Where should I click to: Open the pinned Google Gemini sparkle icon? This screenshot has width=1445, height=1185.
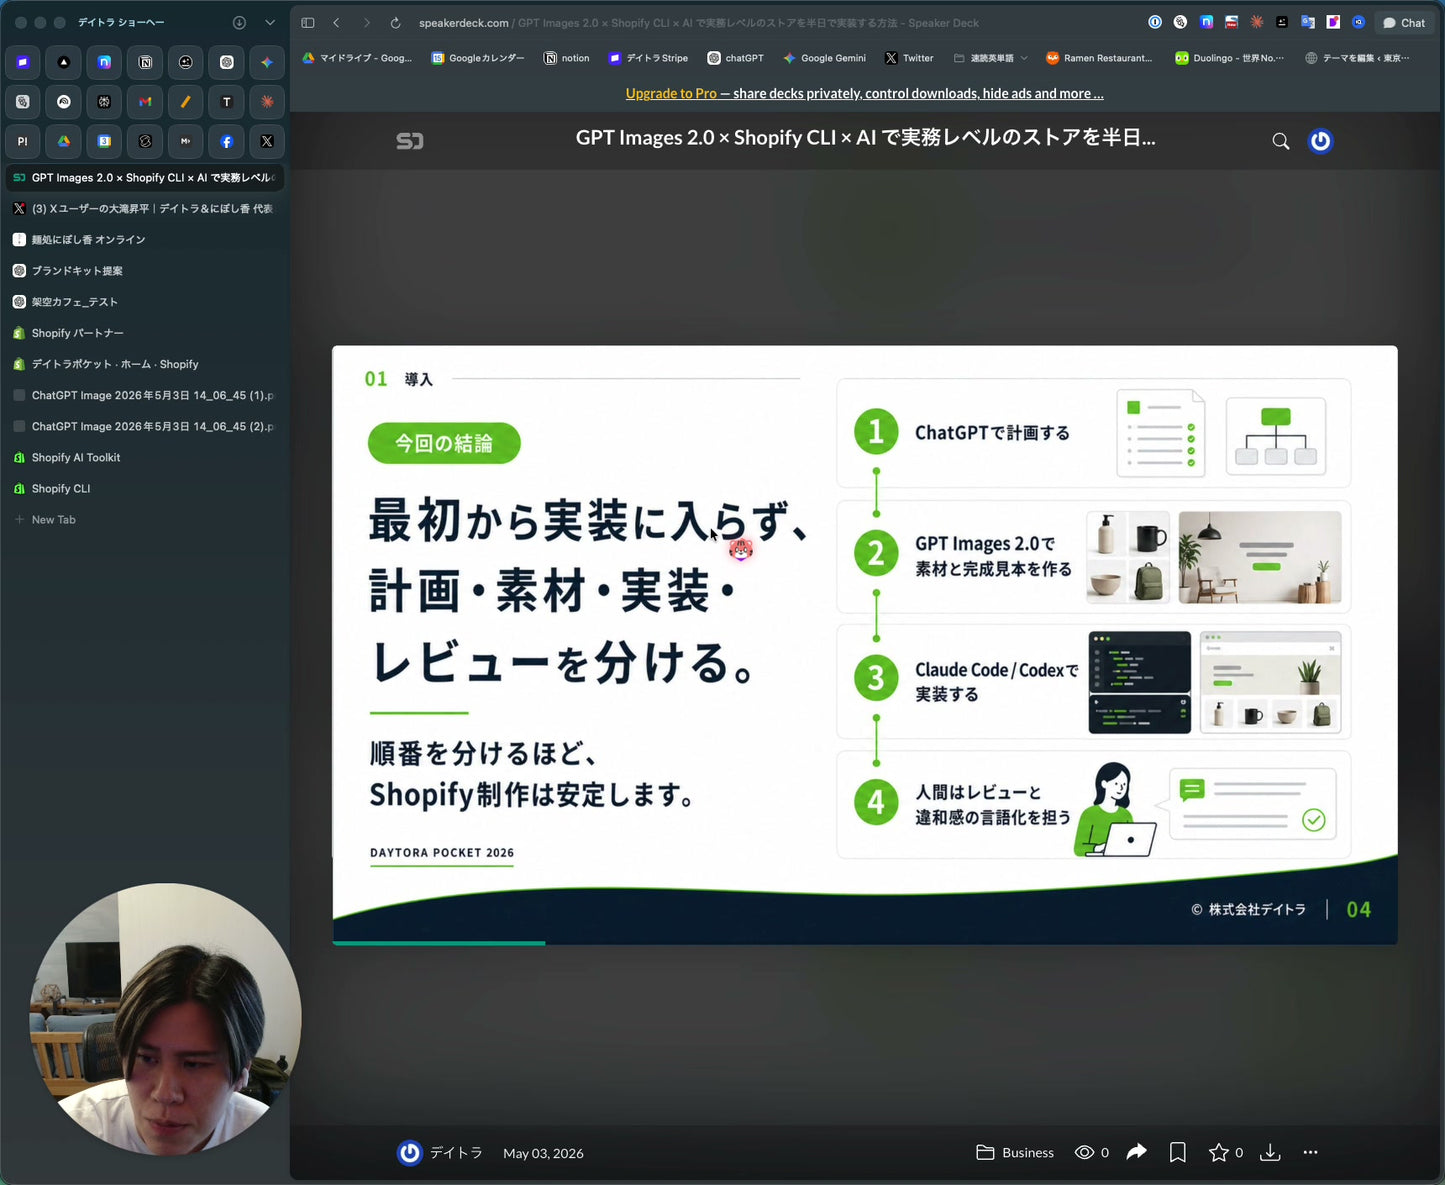click(x=267, y=62)
